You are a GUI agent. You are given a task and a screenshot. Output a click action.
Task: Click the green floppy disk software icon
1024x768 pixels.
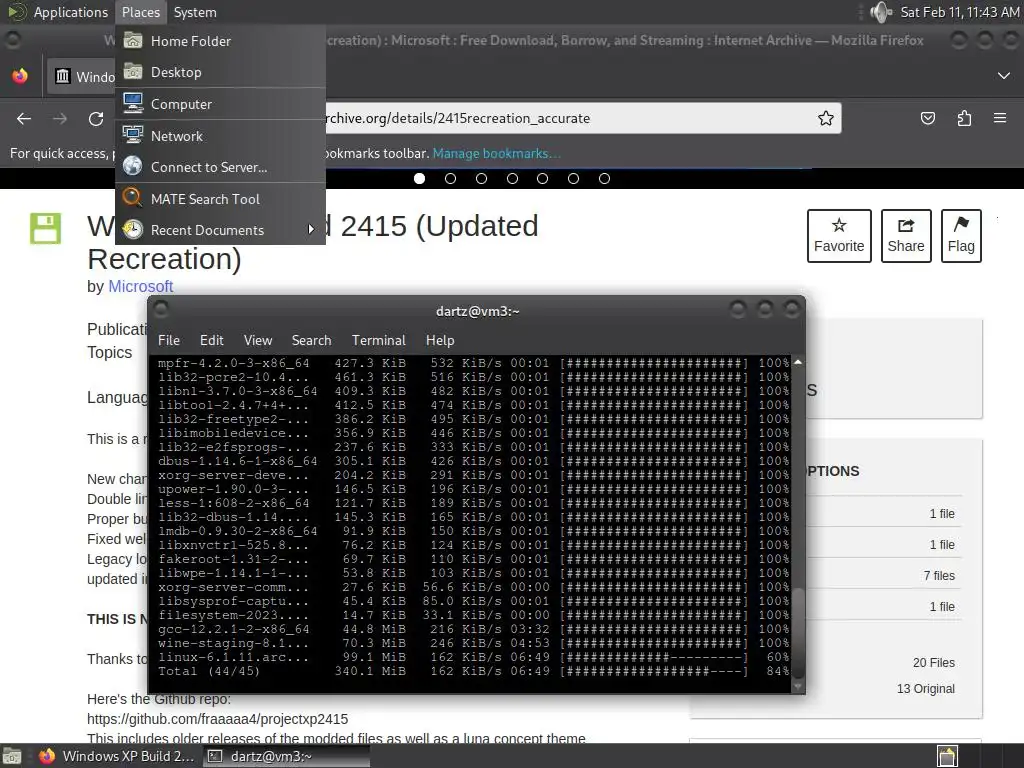(x=45, y=228)
